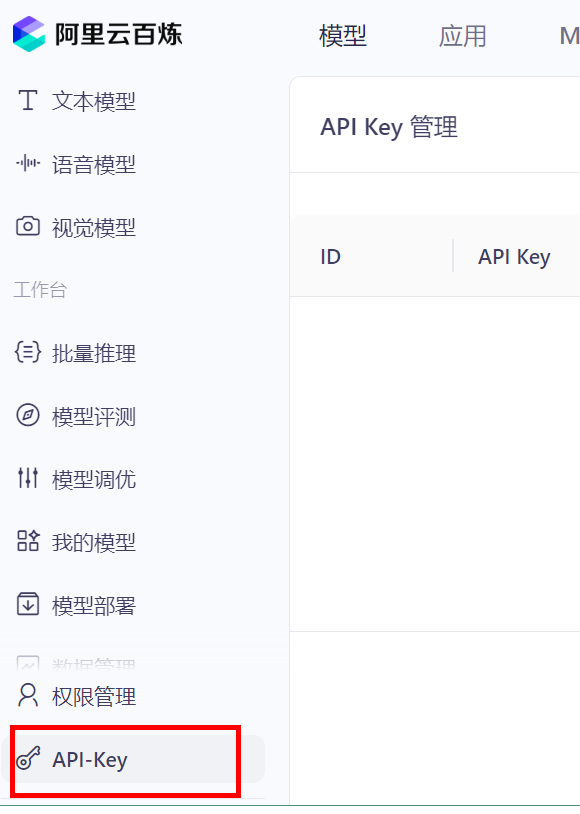Screen dimensions: 580x814
Task: Click the API Key column header
Action: 513,256
